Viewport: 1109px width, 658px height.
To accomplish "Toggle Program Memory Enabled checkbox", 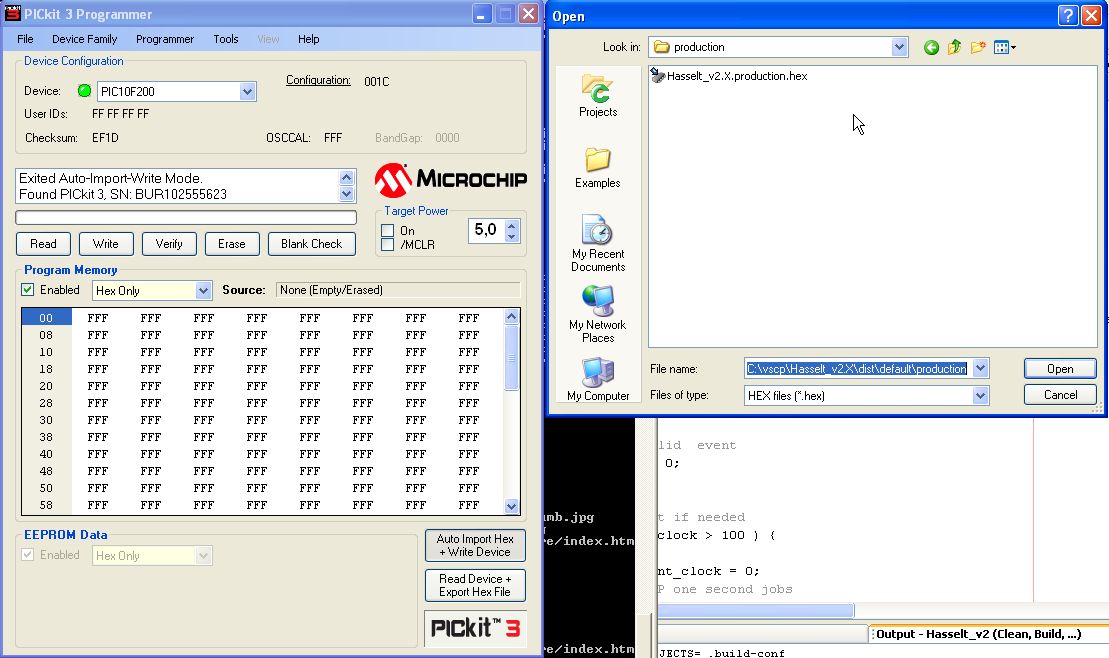I will pyautogui.click(x=28, y=290).
